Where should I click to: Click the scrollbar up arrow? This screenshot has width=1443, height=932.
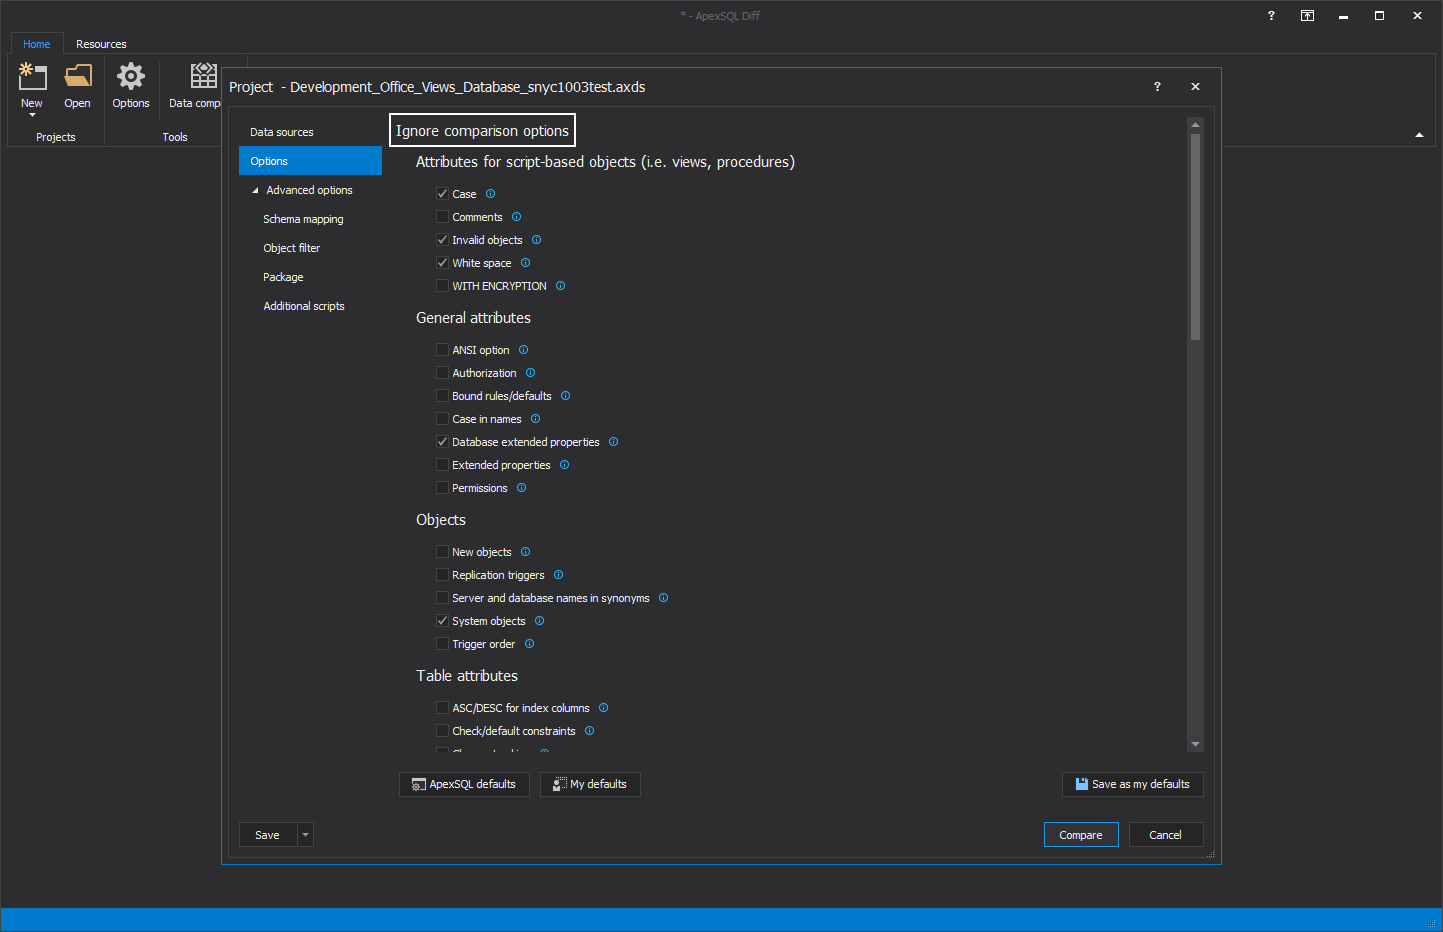(x=1195, y=125)
